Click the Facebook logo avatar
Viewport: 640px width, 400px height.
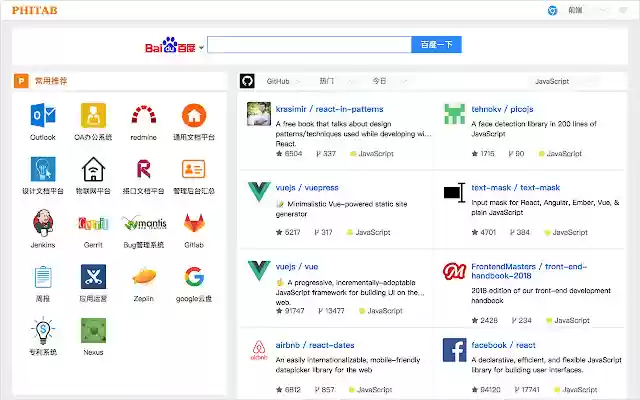pyautogui.click(x=454, y=350)
